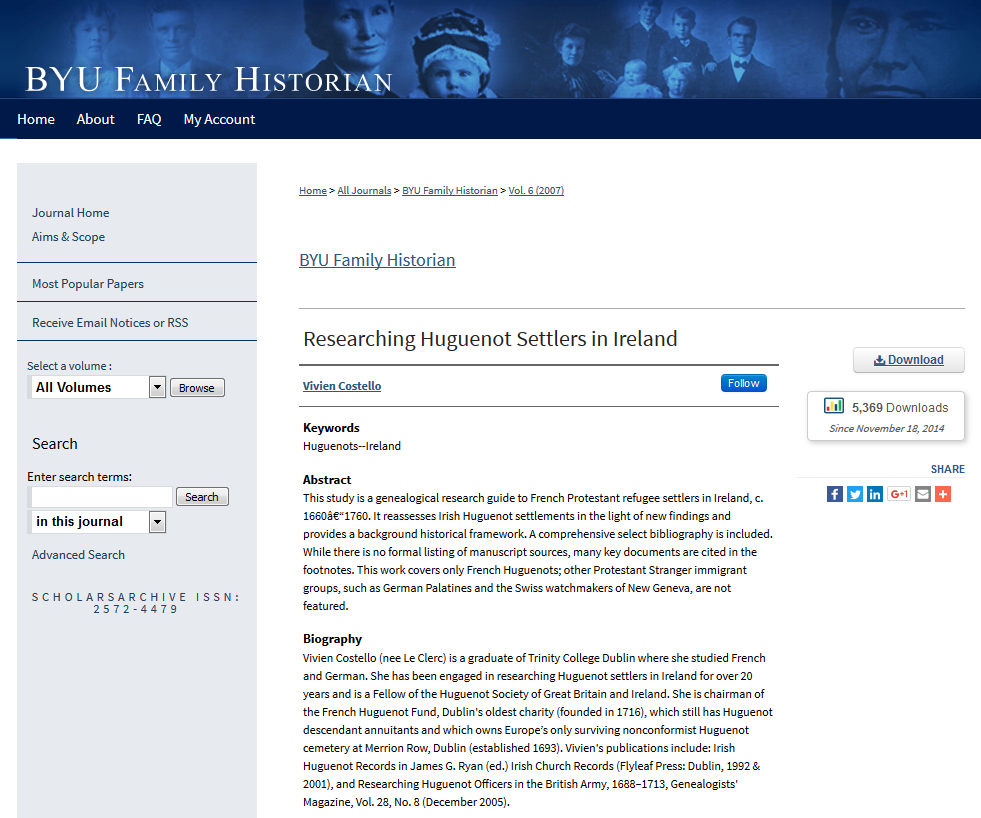Share article on Twitter icon
This screenshot has width=981, height=818.
click(855, 494)
